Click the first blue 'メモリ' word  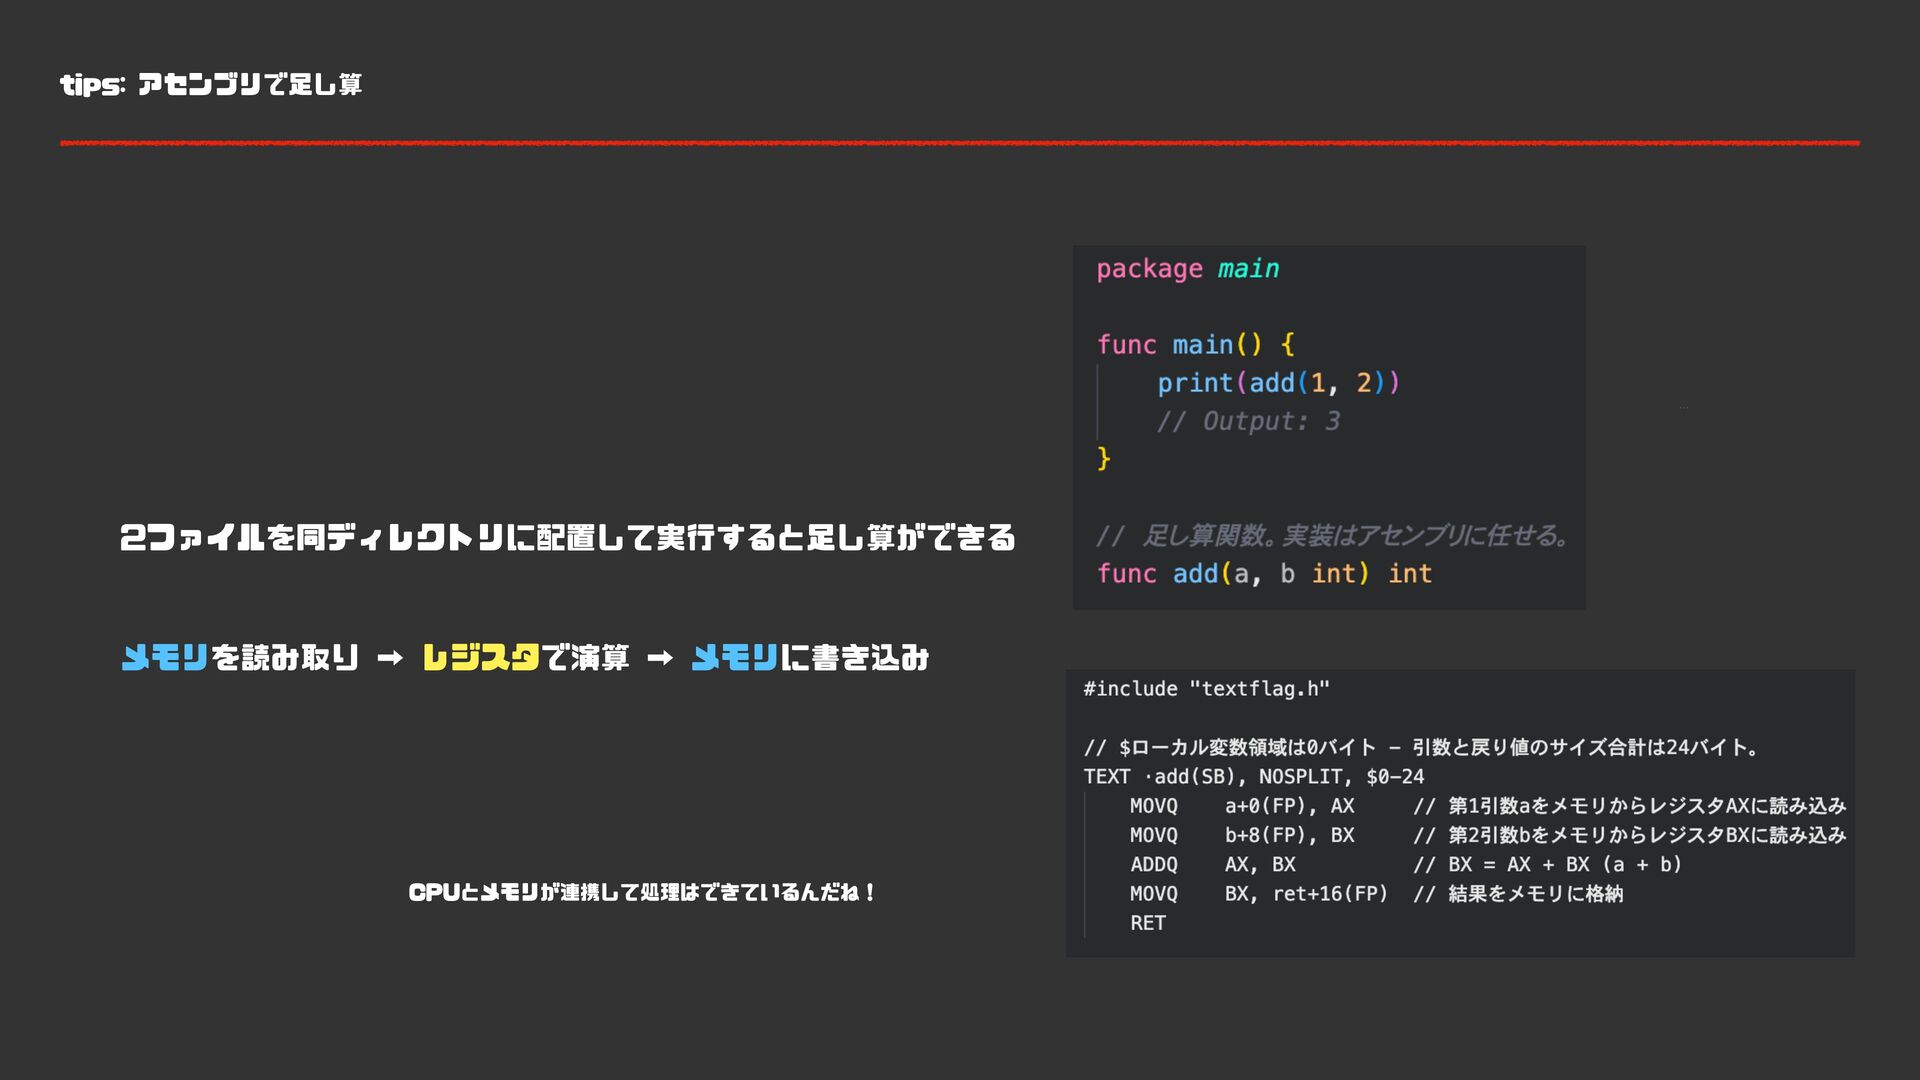tap(164, 658)
